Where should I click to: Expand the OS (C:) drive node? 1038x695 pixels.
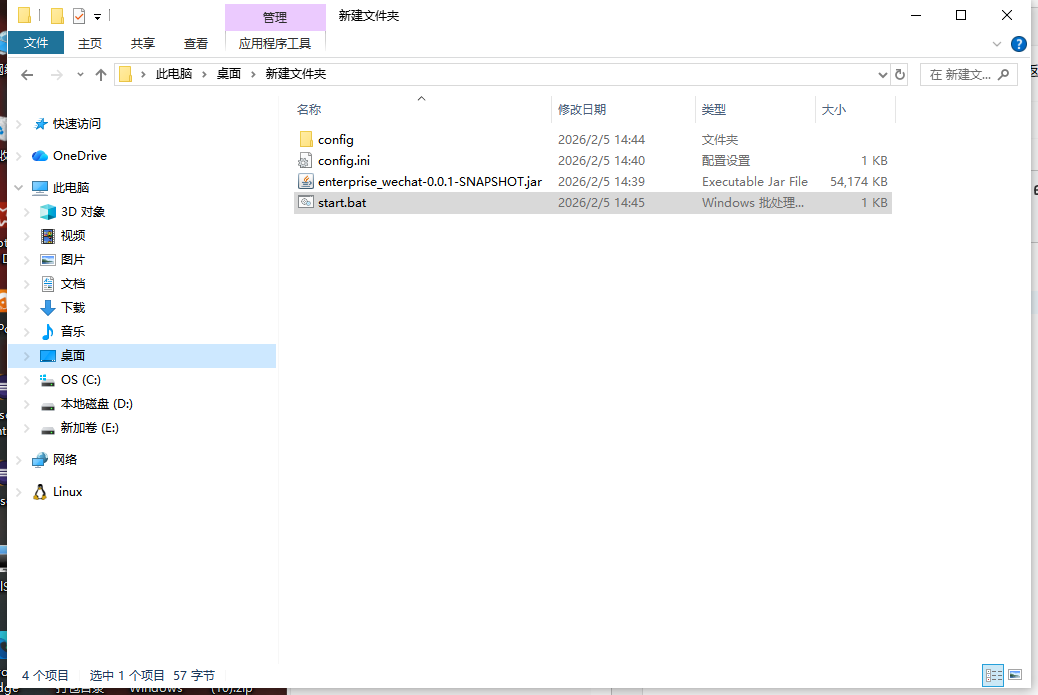click(27, 380)
